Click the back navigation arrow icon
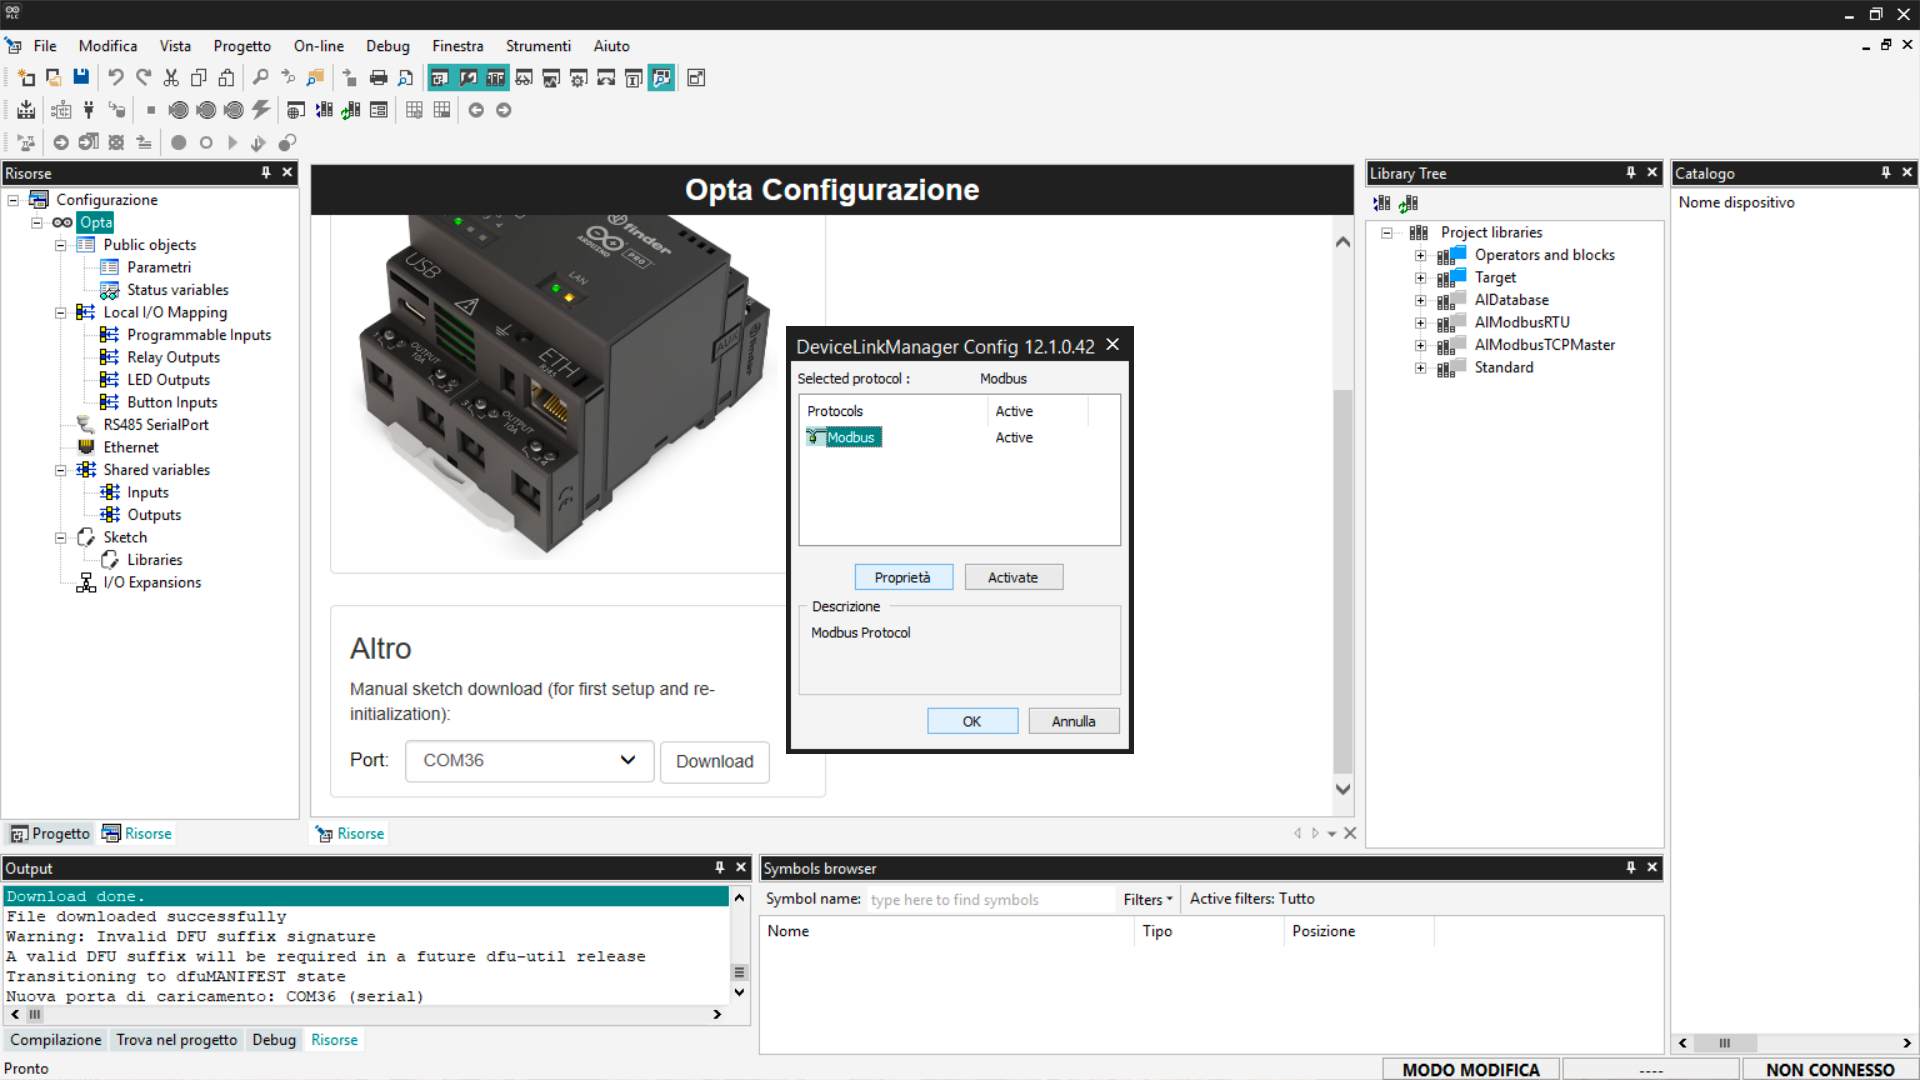The image size is (1920, 1080). click(x=476, y=110)
